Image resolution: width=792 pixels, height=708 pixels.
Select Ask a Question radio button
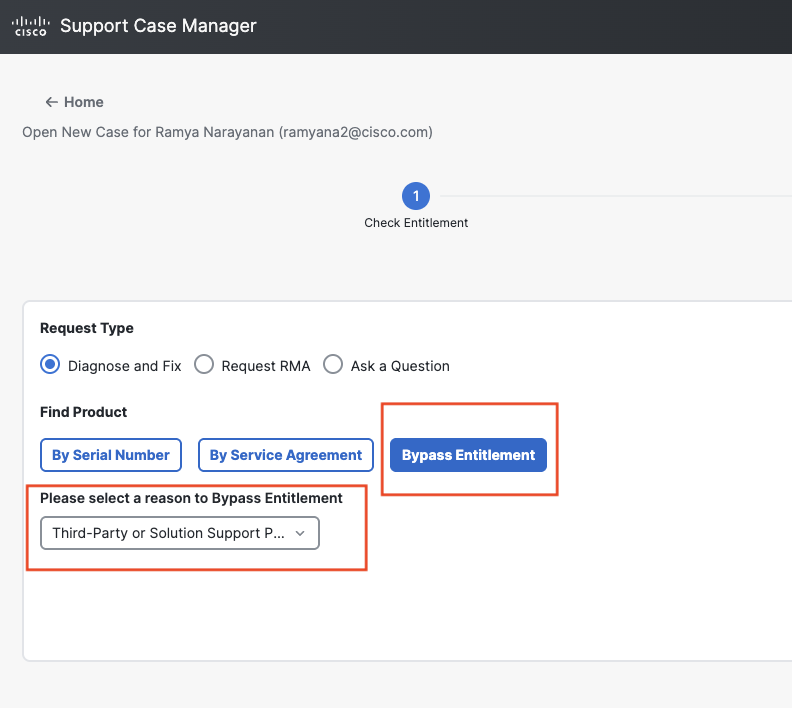click(x=333, y=364)
